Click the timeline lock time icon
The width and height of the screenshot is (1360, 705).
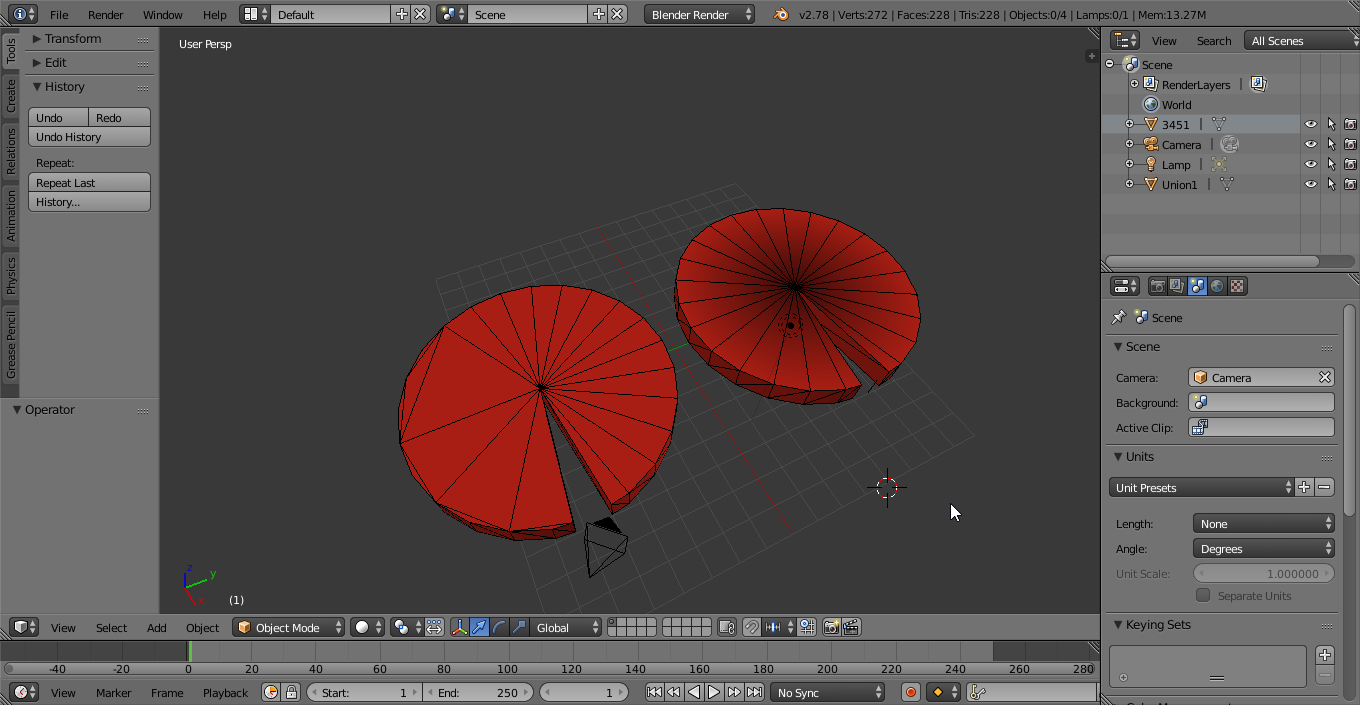291,692
